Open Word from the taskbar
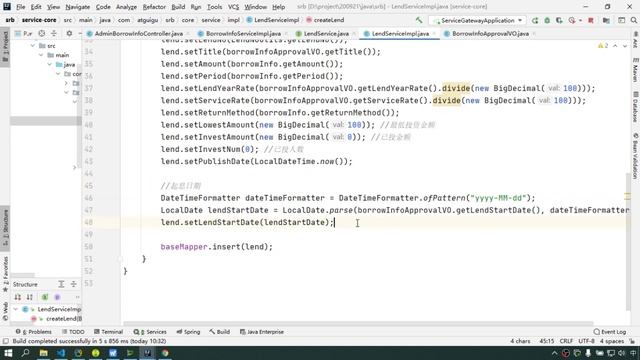This screenshot has height=360, width=640. point(113,353)
